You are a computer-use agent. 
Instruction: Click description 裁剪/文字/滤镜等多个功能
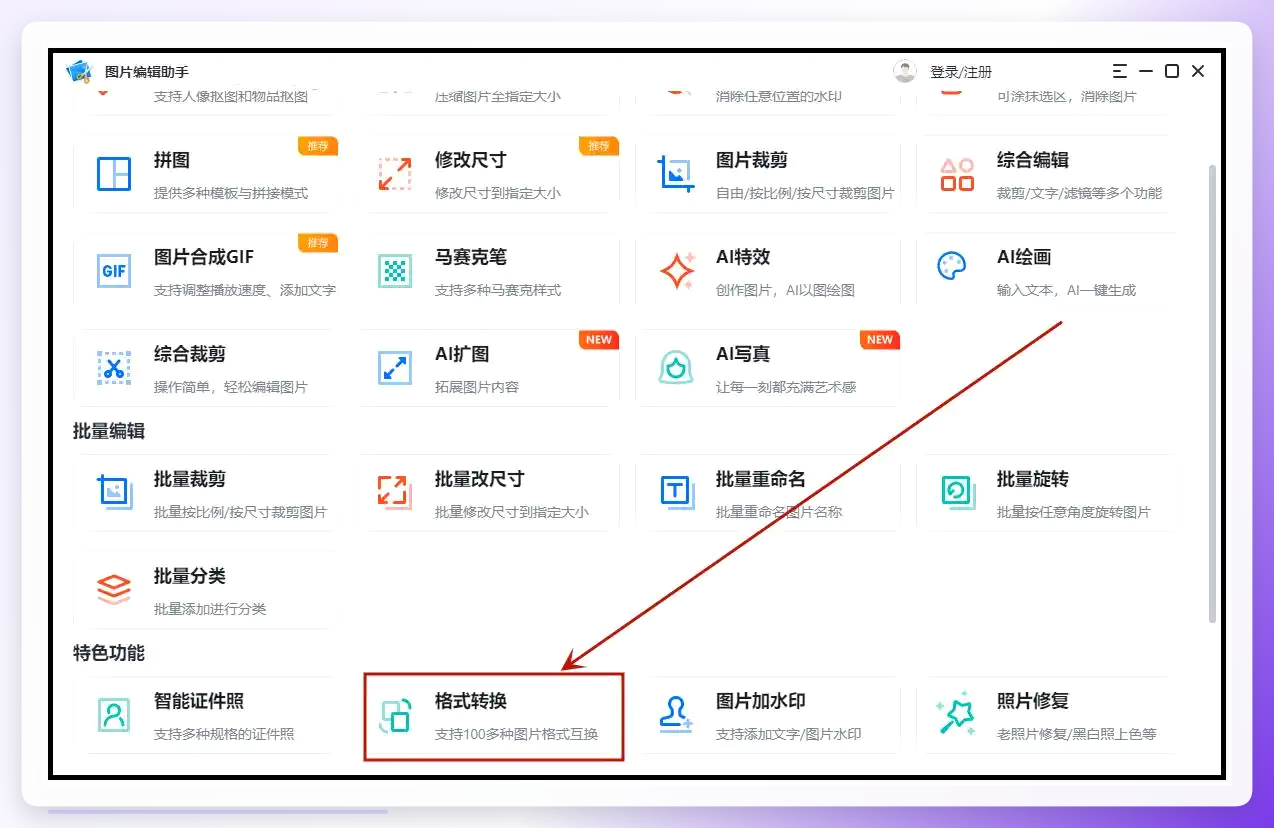click(x=1080, y=193)
